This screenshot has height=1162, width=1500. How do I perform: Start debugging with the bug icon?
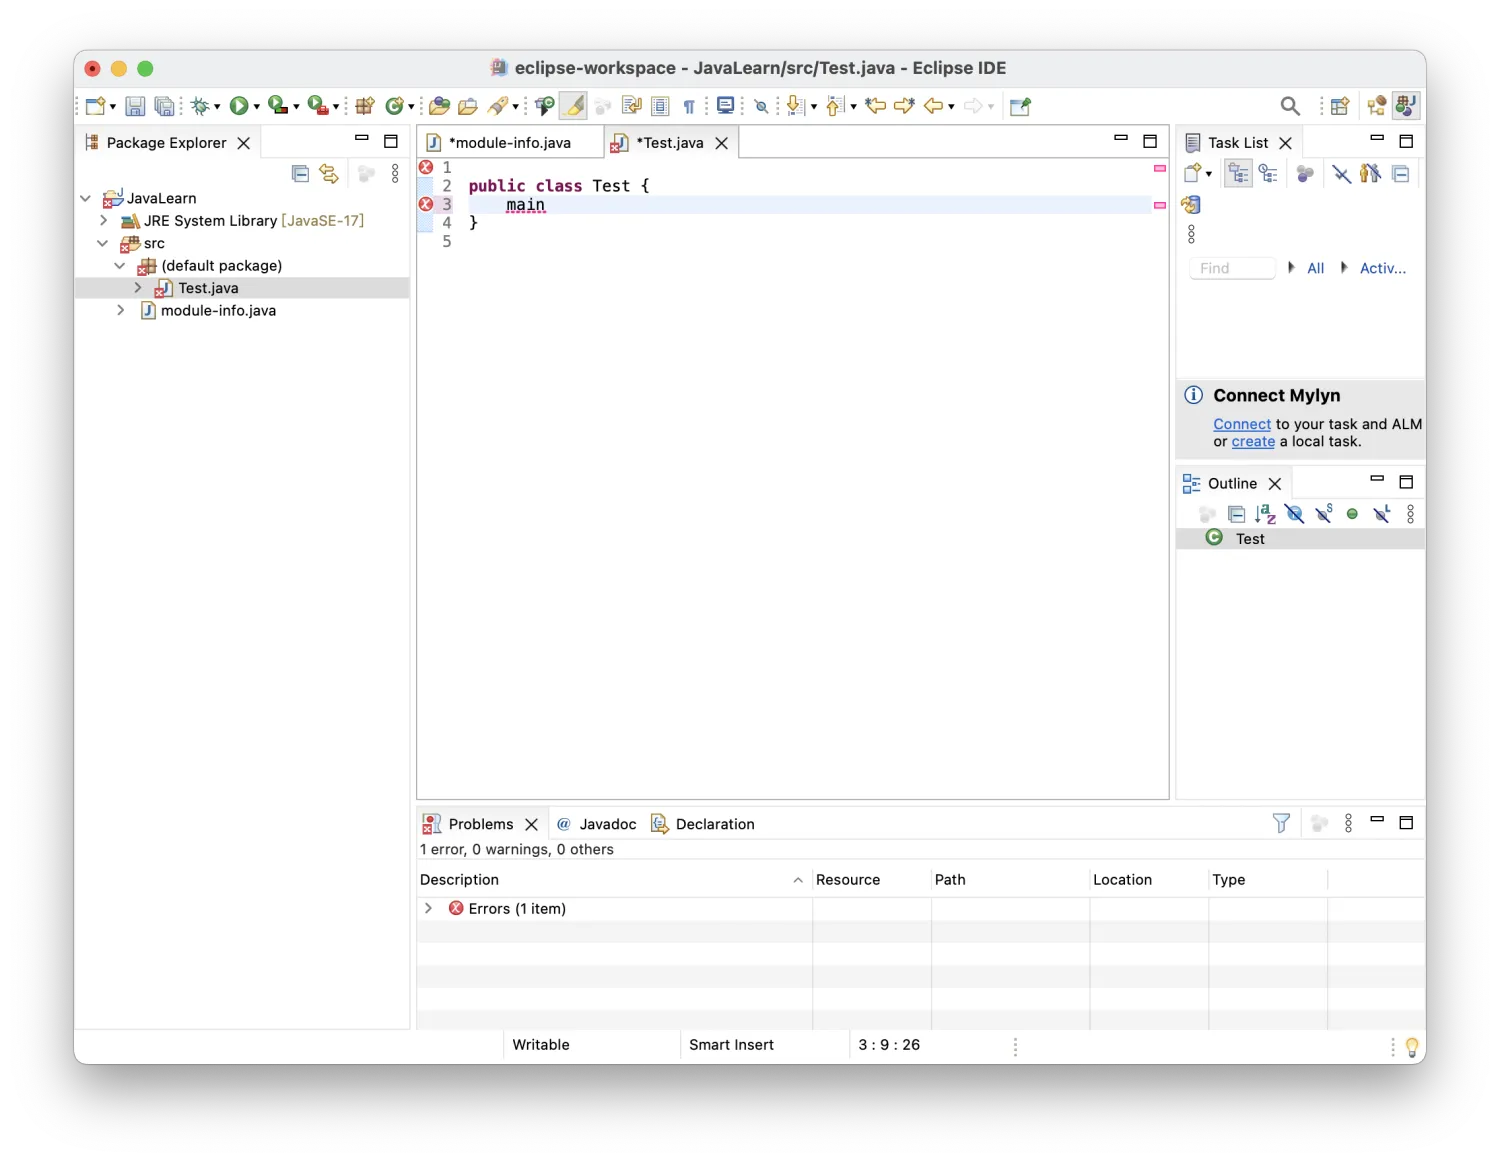[200, 106]
